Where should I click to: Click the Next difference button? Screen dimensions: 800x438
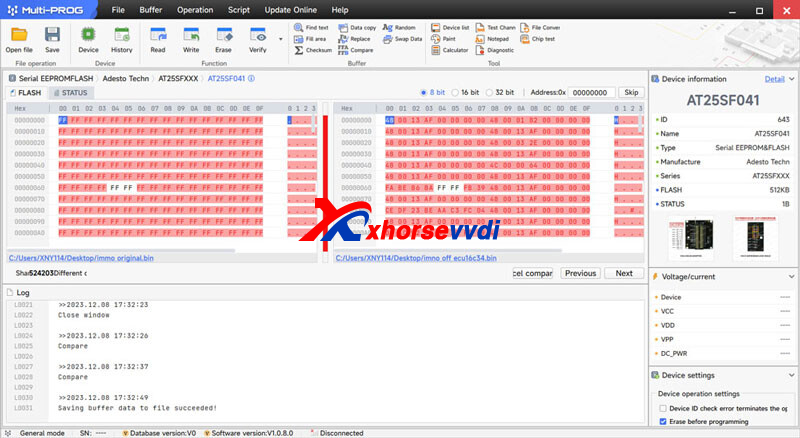[x=623, y=273]
